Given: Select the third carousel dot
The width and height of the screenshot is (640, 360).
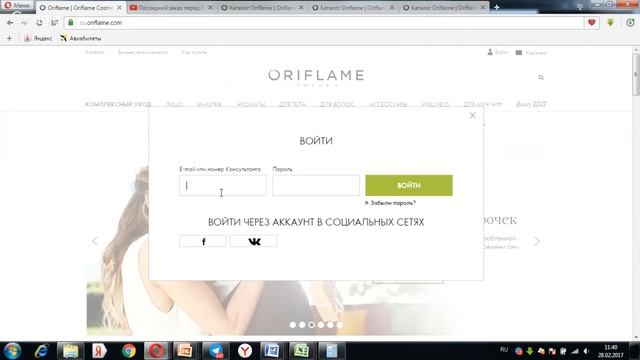Looking at the screenshot, I should [x=311, y=325].
